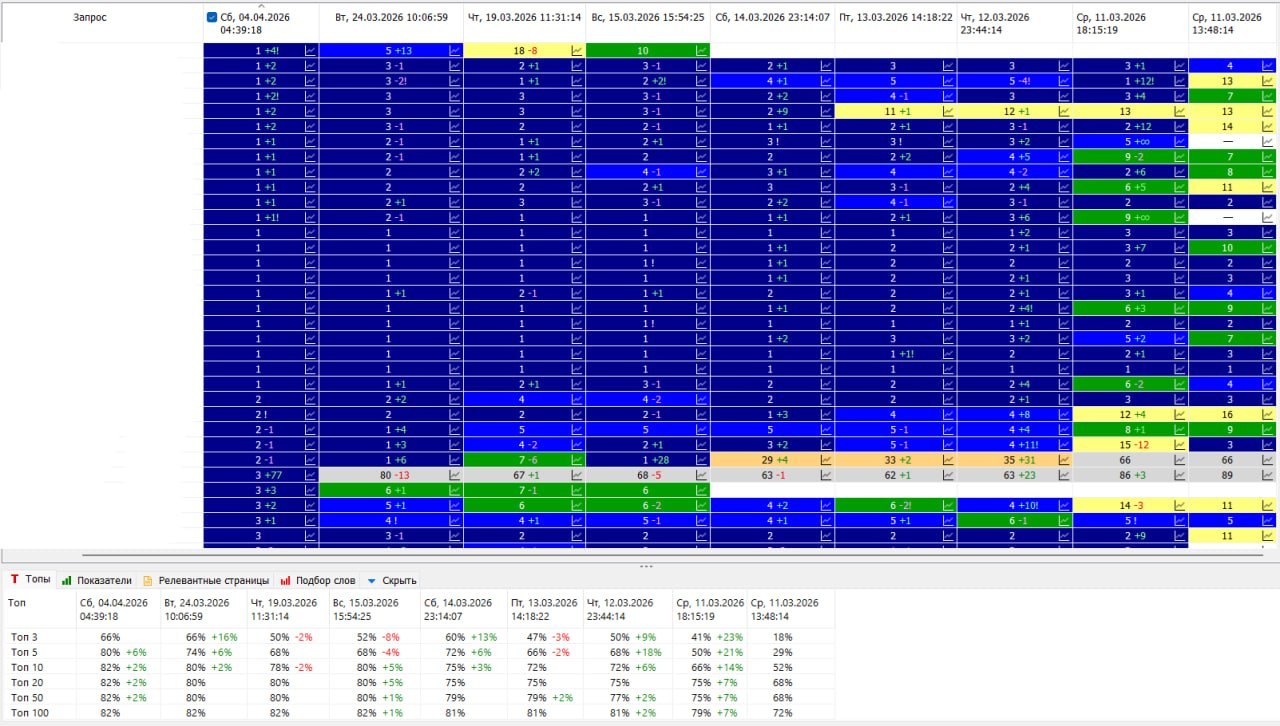
Task: Uncheck the Сб, 04.04.2026 column checkbox
Action: point(211,17)
